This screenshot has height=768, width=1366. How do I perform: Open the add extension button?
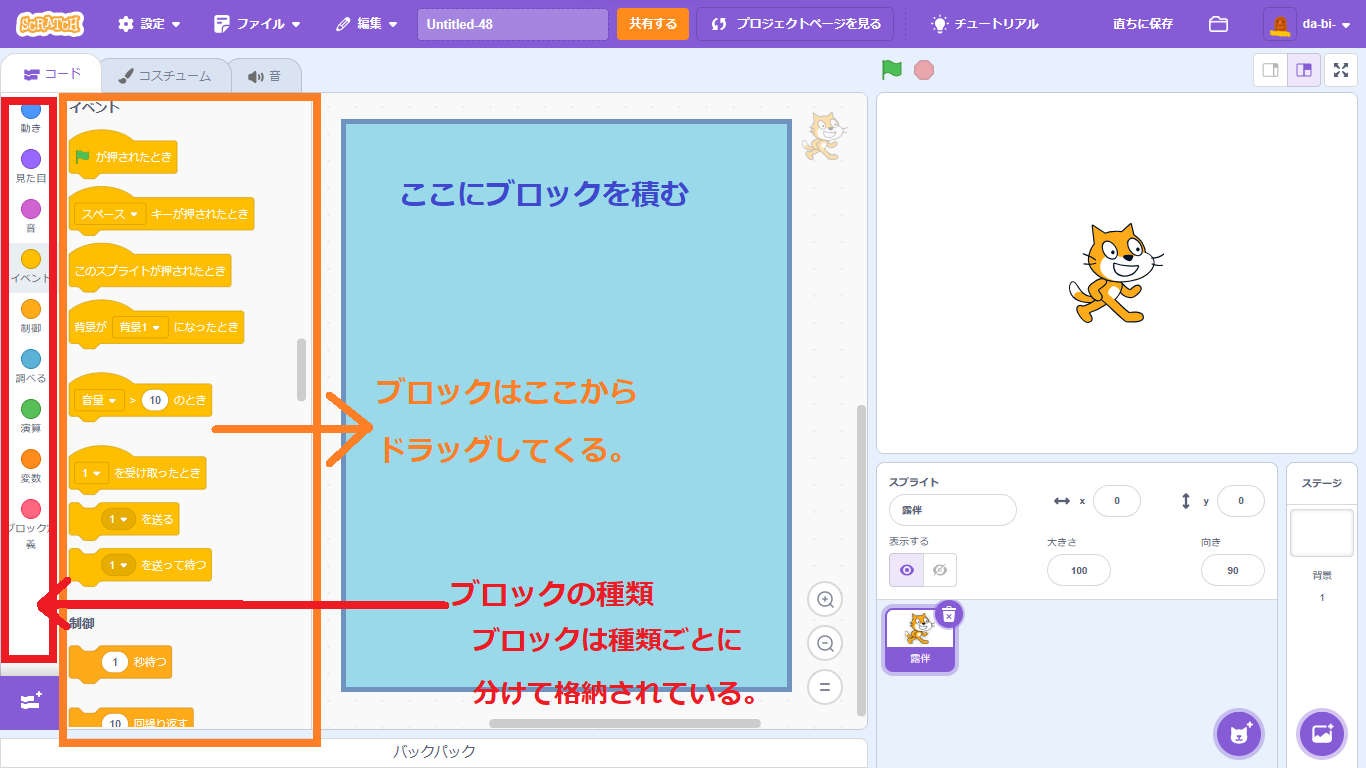pyautogui.click(x=30, y=702)
